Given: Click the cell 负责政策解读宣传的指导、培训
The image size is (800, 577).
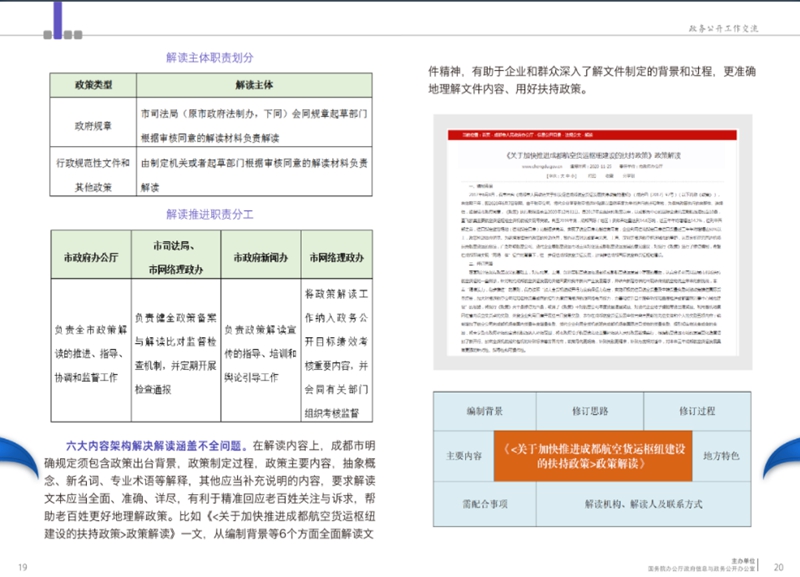Looking at the screenshot, I should click(261, 350).
